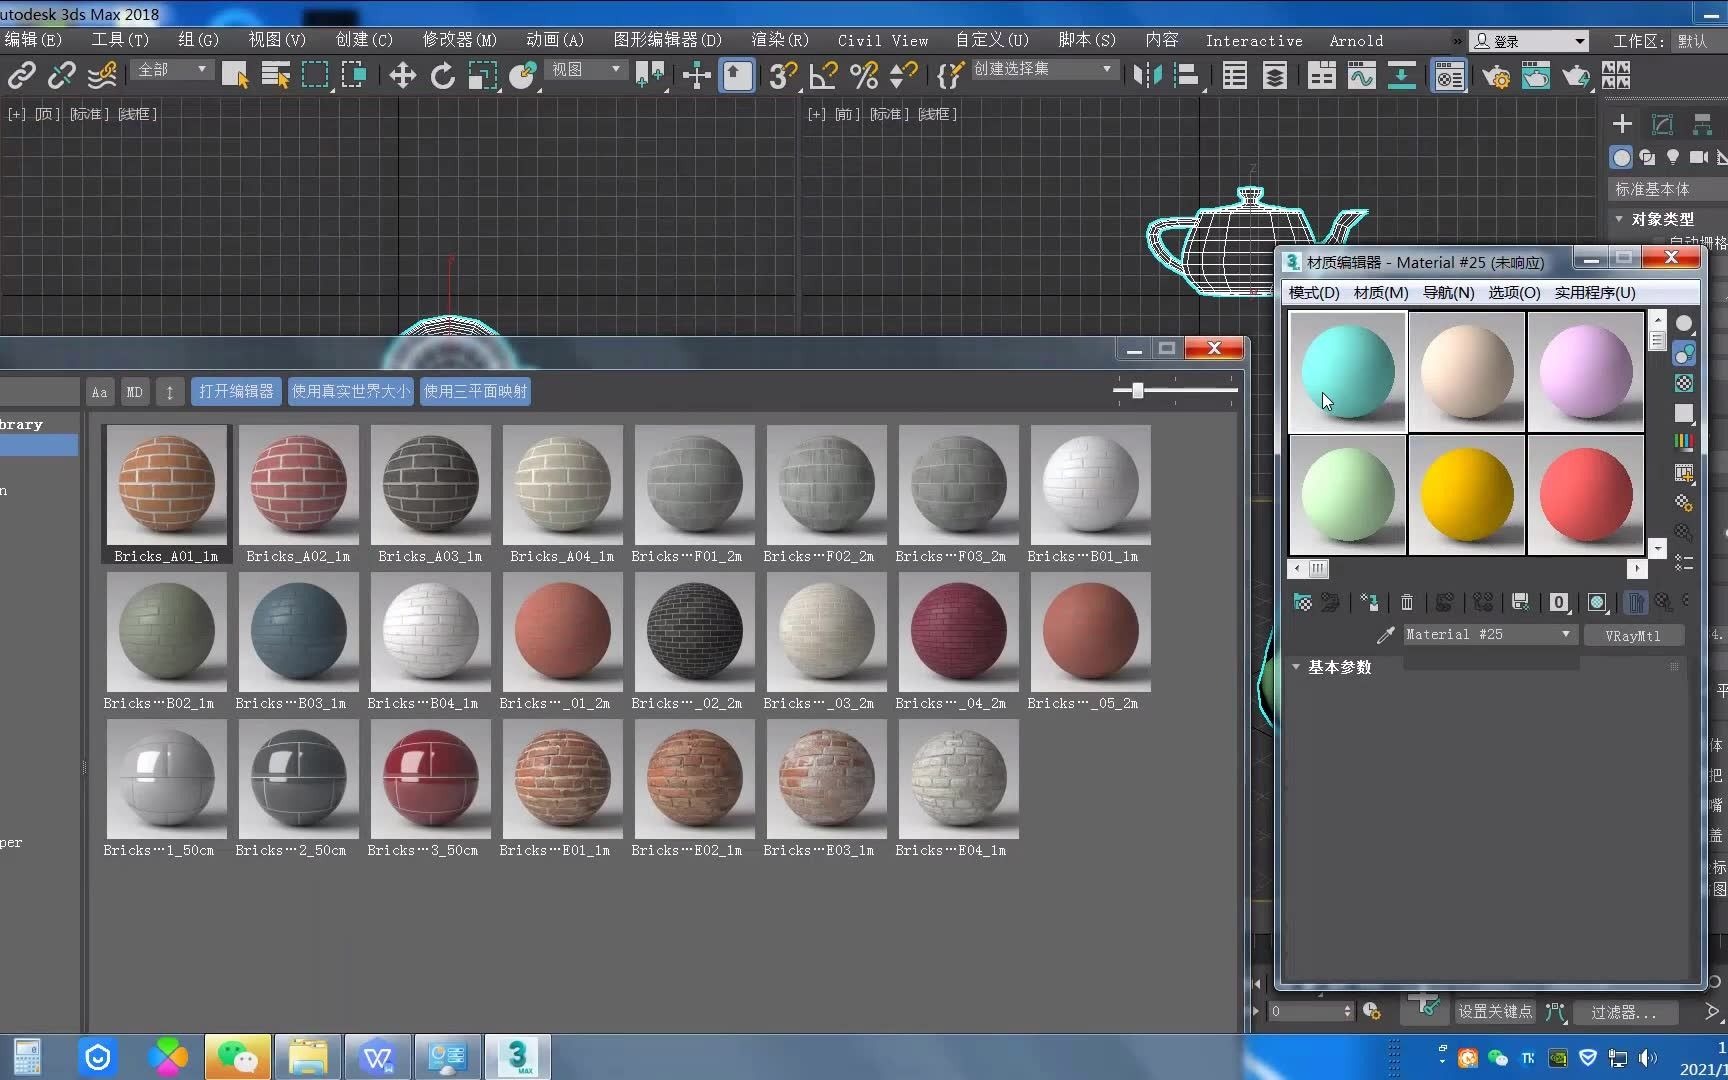Open Curve Editor from the toolbar
1728x1080 pixels.
[x=1361, y=76]
